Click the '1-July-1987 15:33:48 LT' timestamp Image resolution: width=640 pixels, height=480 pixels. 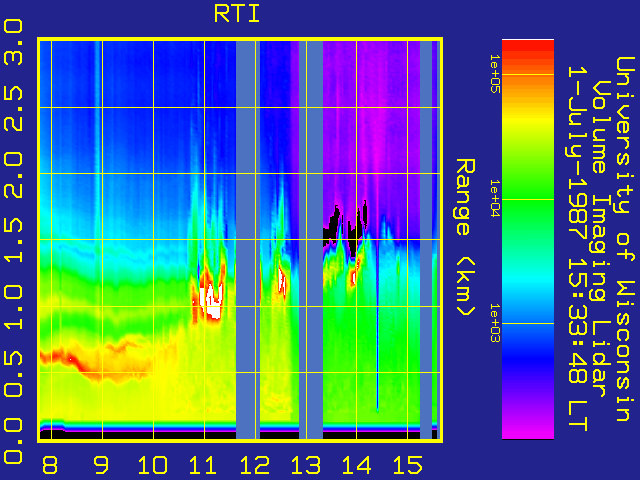577,249
